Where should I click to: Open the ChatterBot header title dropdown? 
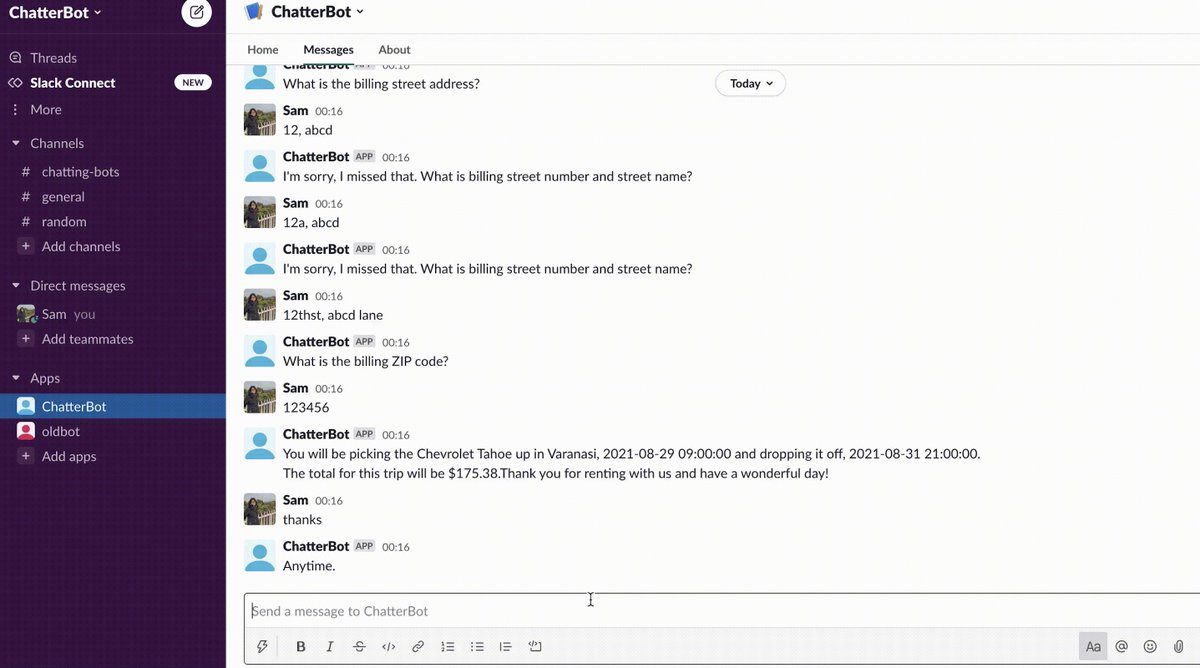click(319, 12)
